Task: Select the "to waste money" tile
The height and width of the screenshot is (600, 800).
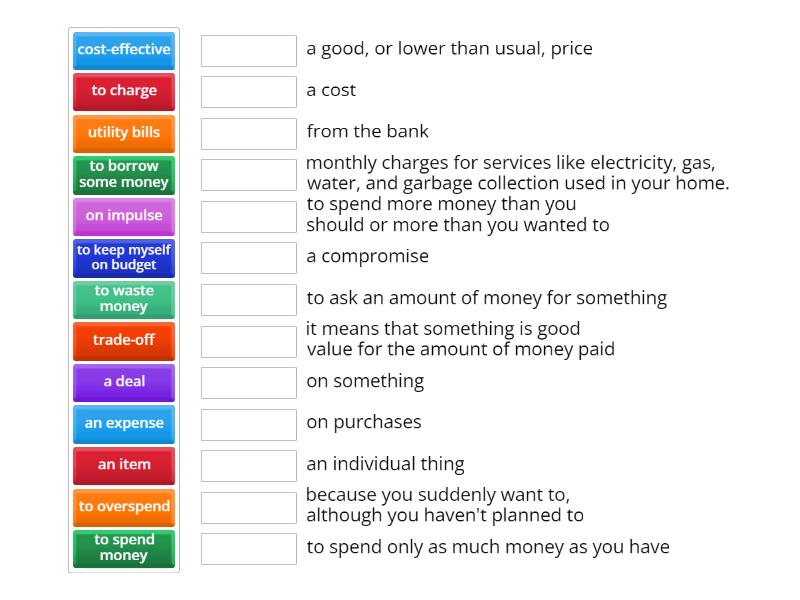Action: 123,298
